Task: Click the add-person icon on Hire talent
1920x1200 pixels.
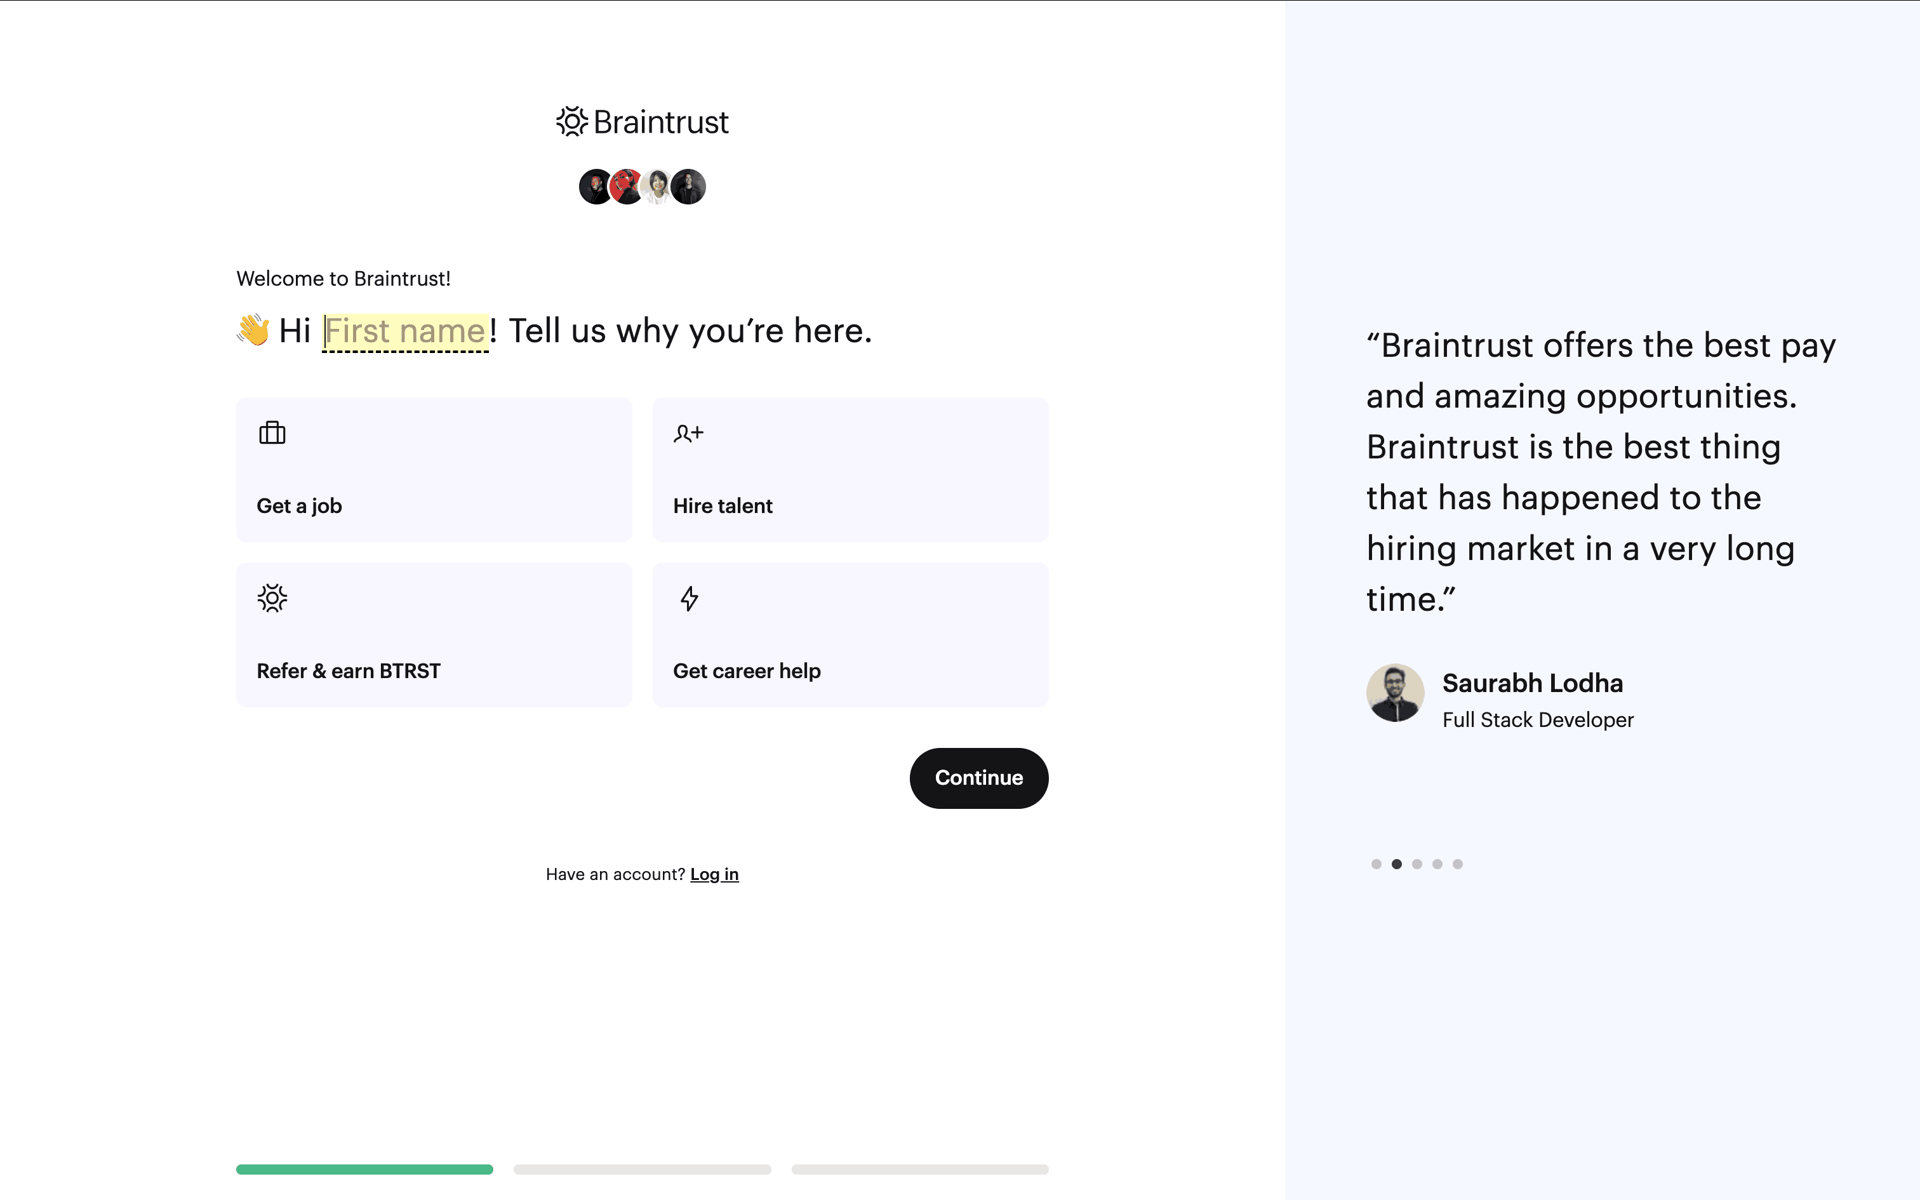Action: click(x=688, y=433)
